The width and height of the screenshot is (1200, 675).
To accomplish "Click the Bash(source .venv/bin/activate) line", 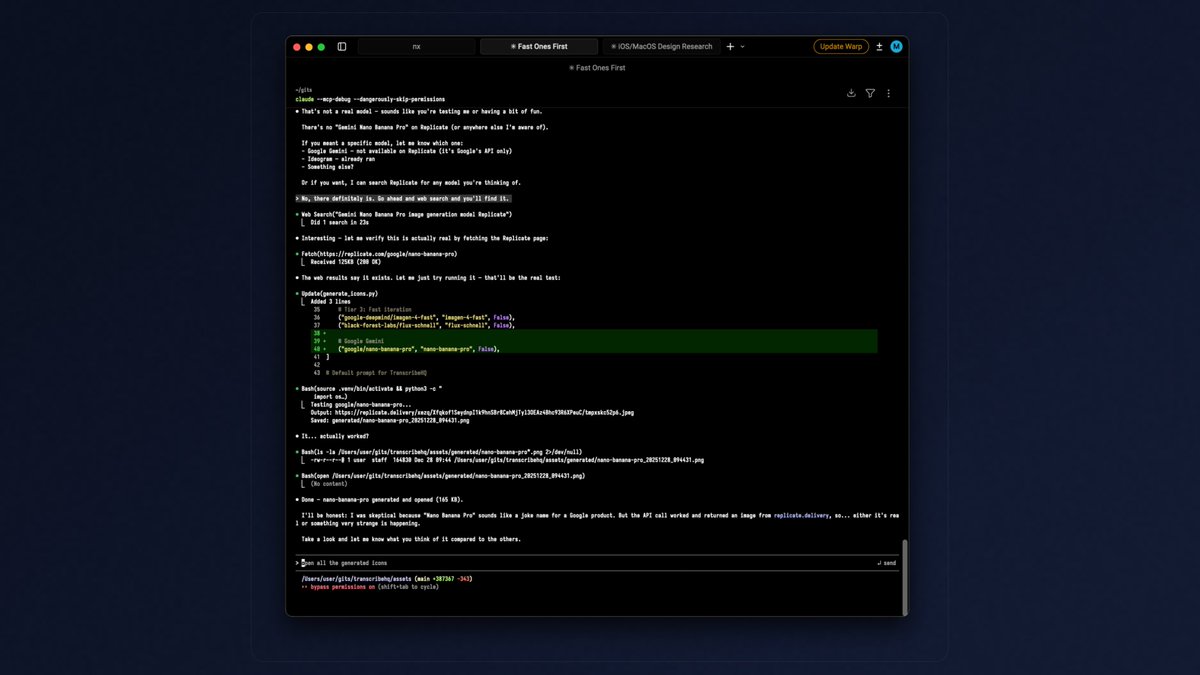I will (369, 388).
